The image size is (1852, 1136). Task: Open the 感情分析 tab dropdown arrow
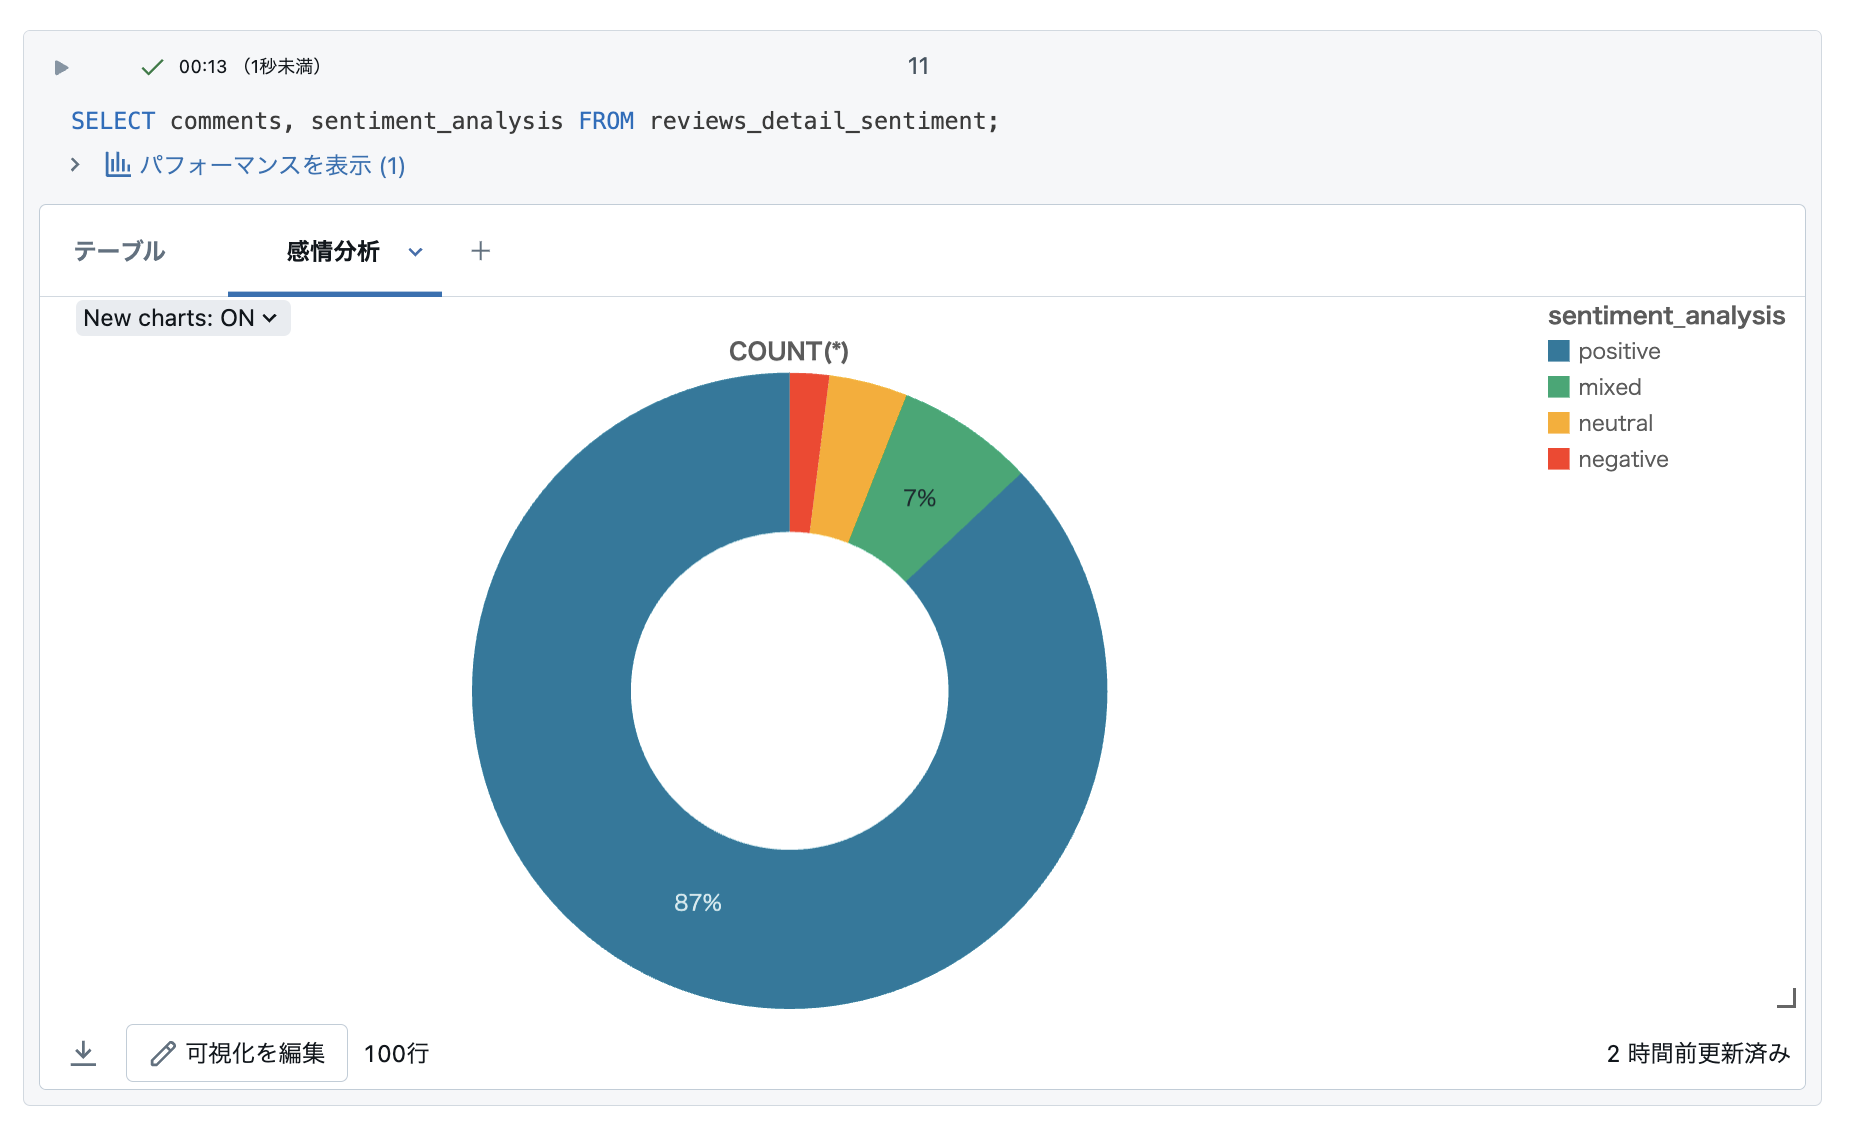416,252
